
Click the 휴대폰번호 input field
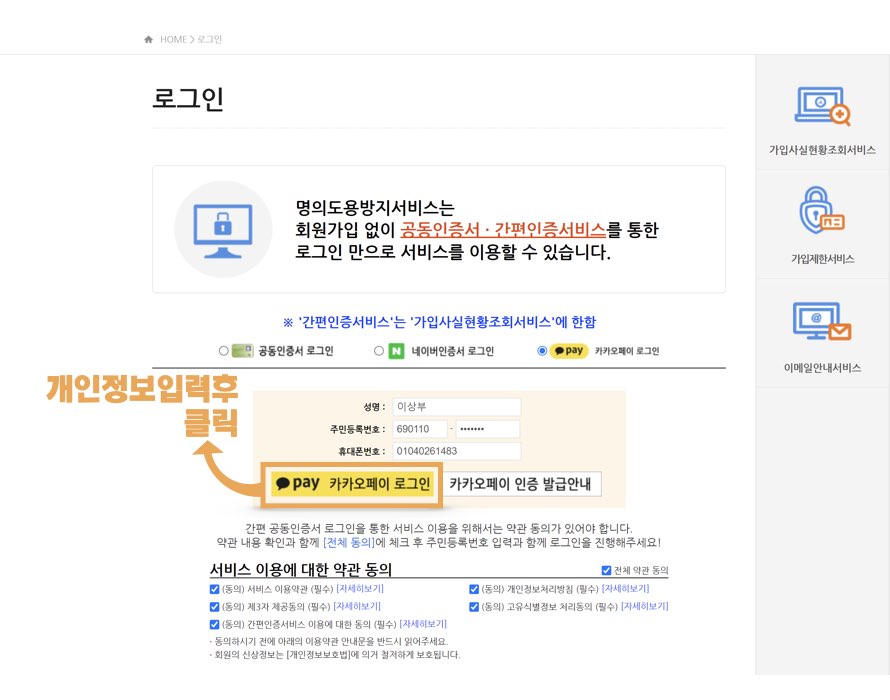point(456,451)
